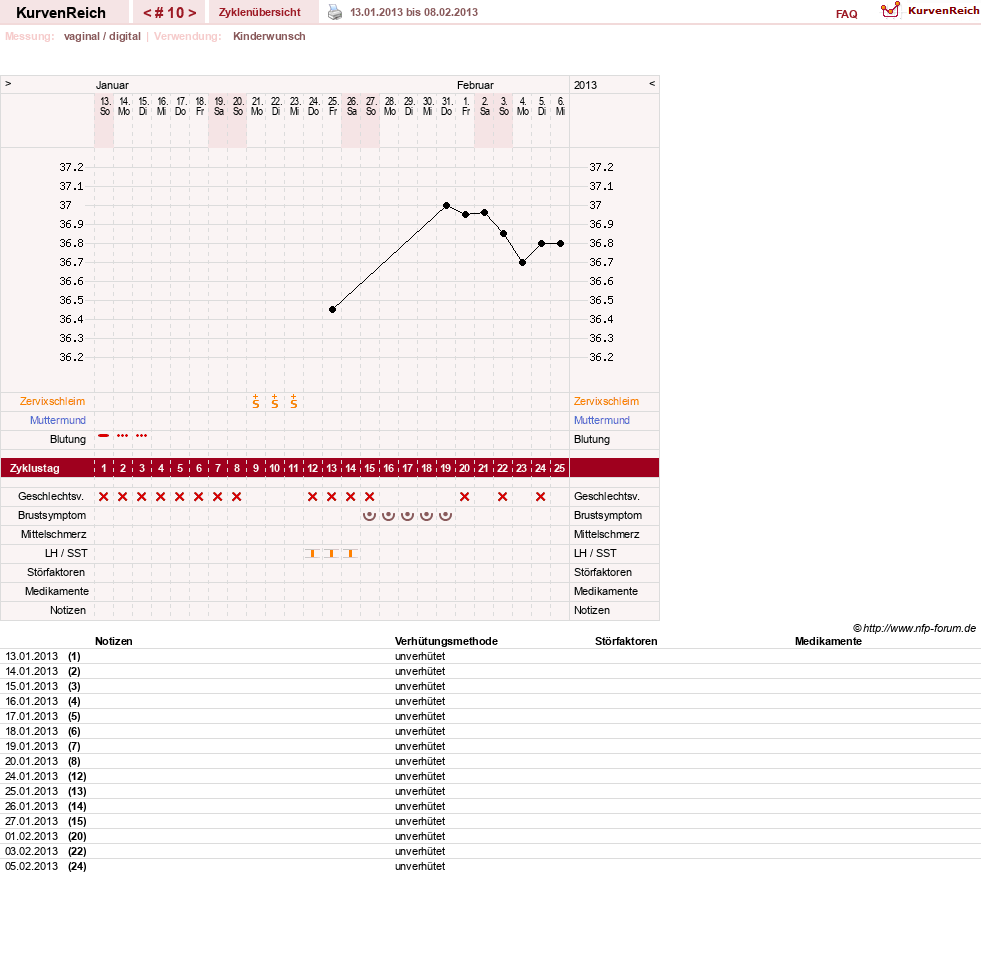Click the left > arrow in chart header
Screen dimensions: 981x960
click(8, 83)
